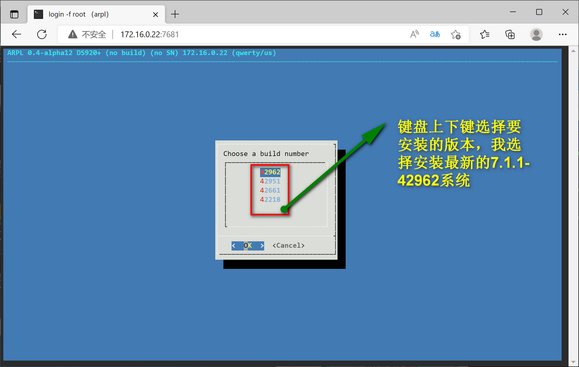Select build number 42962
This screenshot has height=367, width=579.
pyautogui.click(x=270, y=172)
